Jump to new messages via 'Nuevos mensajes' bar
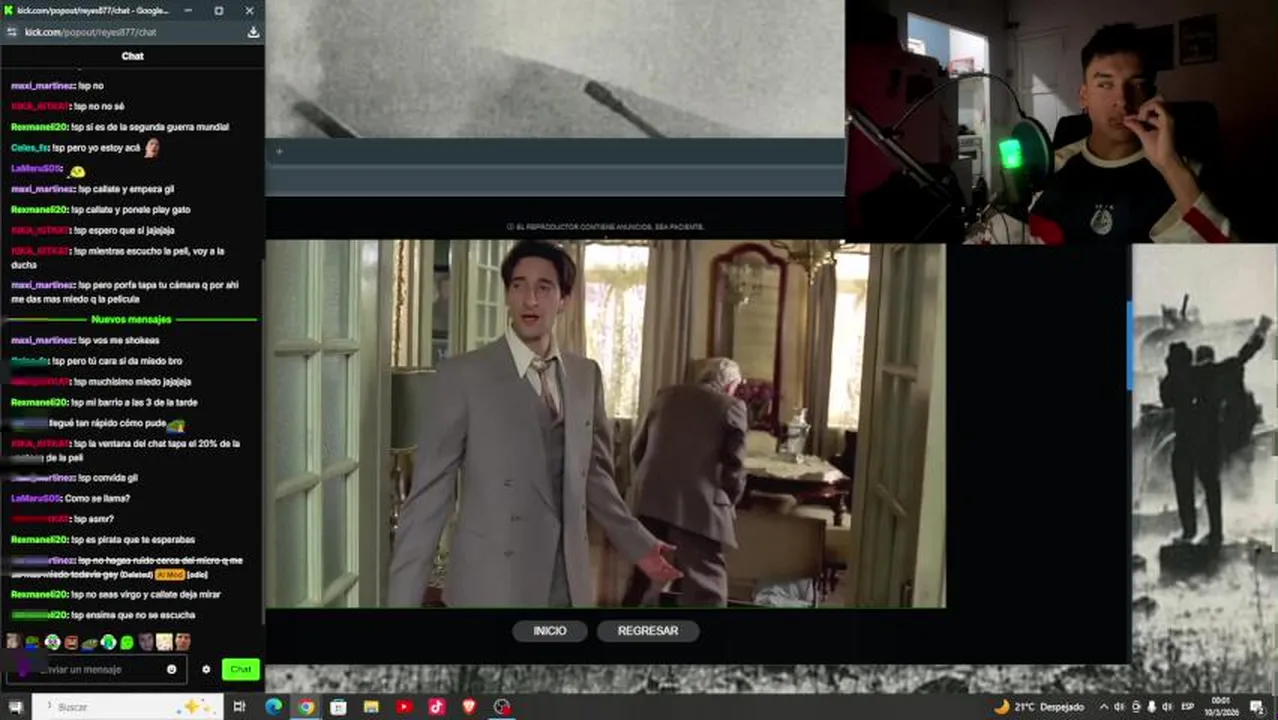 131,319
